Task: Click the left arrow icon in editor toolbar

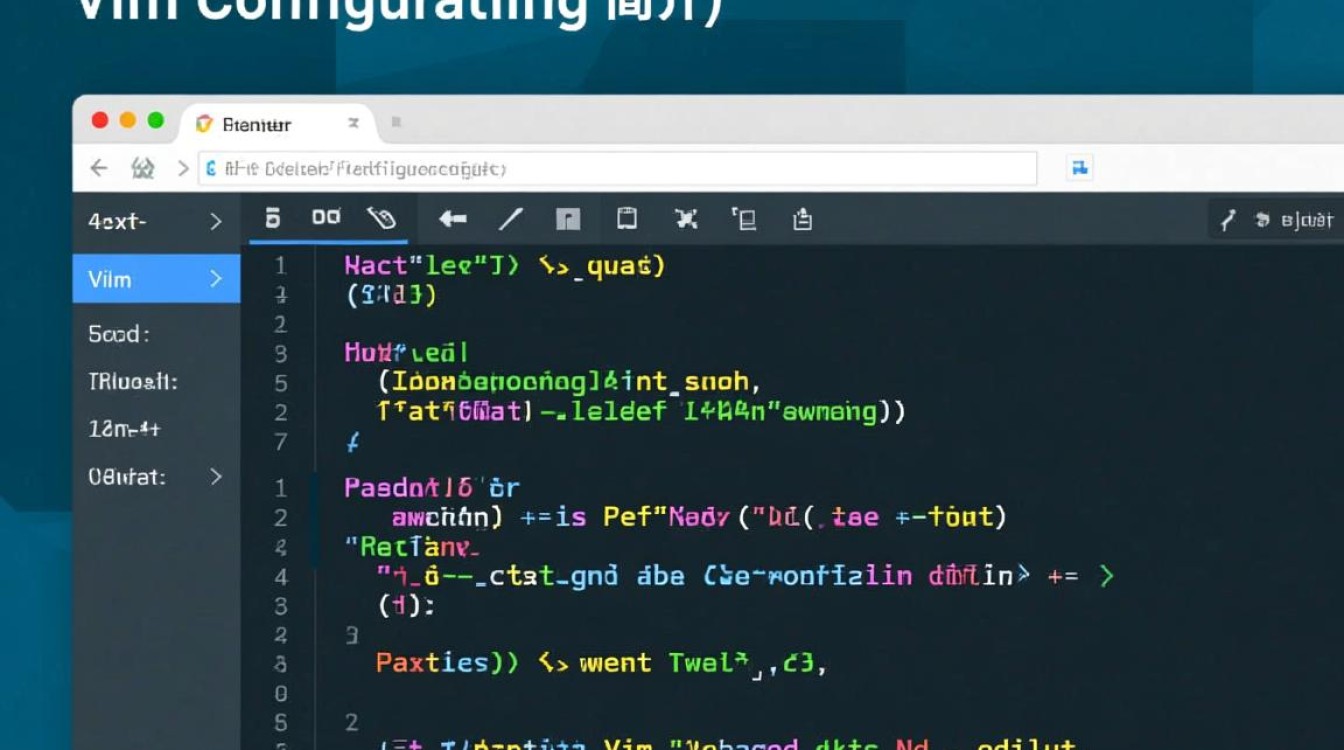Action: 453,219
